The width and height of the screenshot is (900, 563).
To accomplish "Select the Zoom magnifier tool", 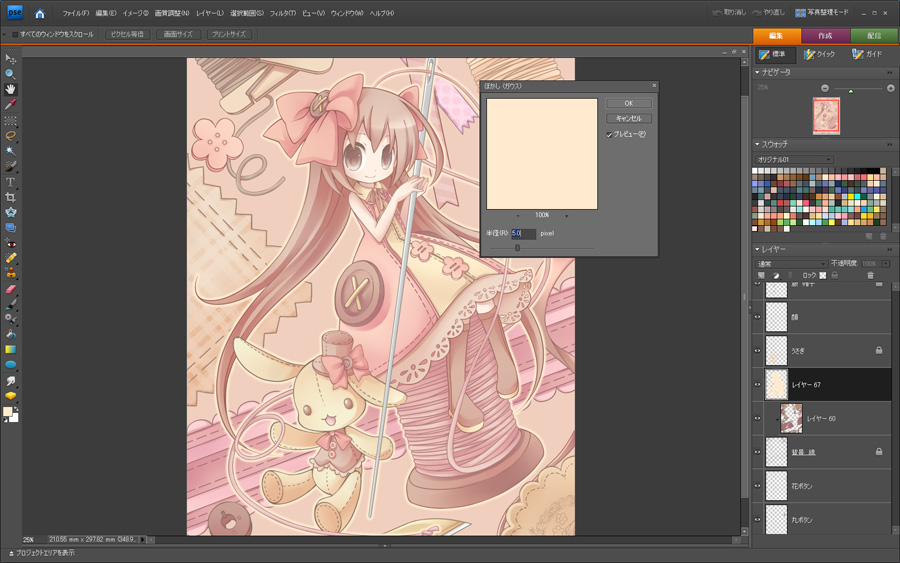I will 10,74.
